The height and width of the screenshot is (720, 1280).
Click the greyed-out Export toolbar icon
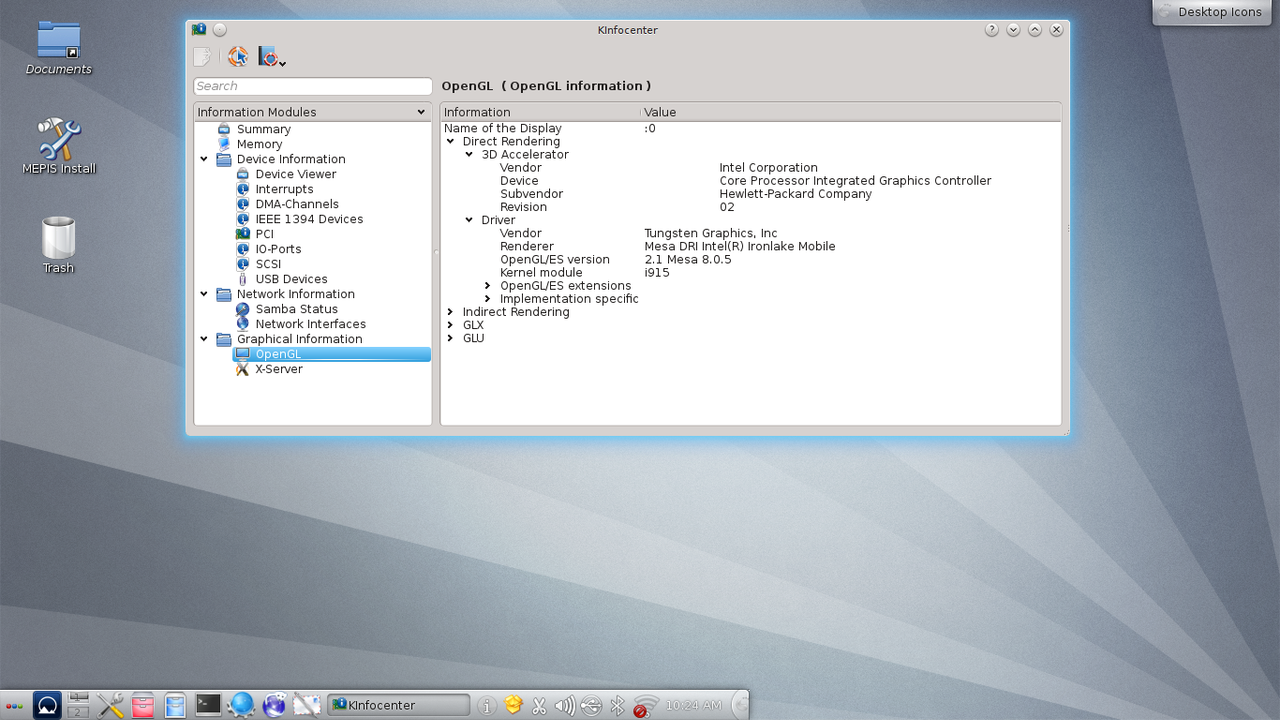(x=202, y=57)
